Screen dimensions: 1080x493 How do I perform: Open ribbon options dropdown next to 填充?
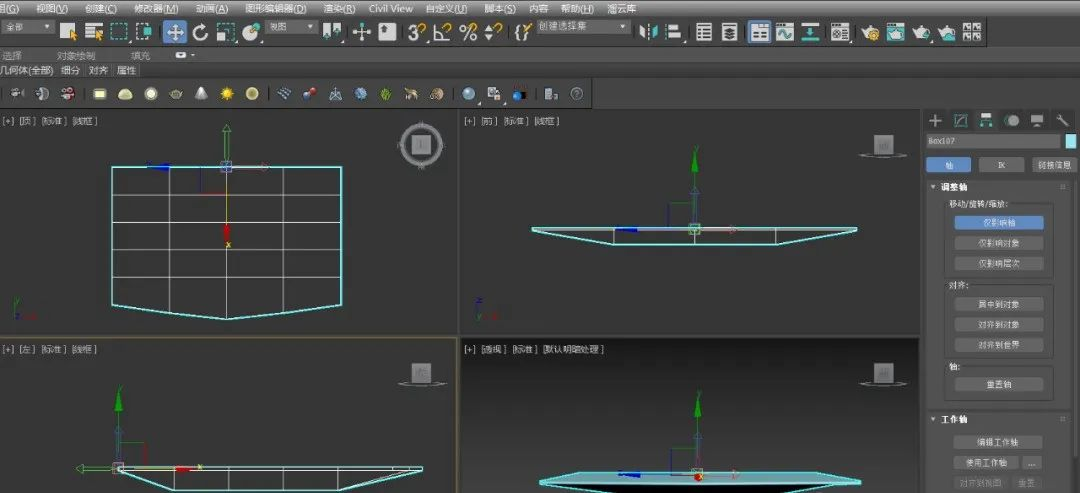185,55
